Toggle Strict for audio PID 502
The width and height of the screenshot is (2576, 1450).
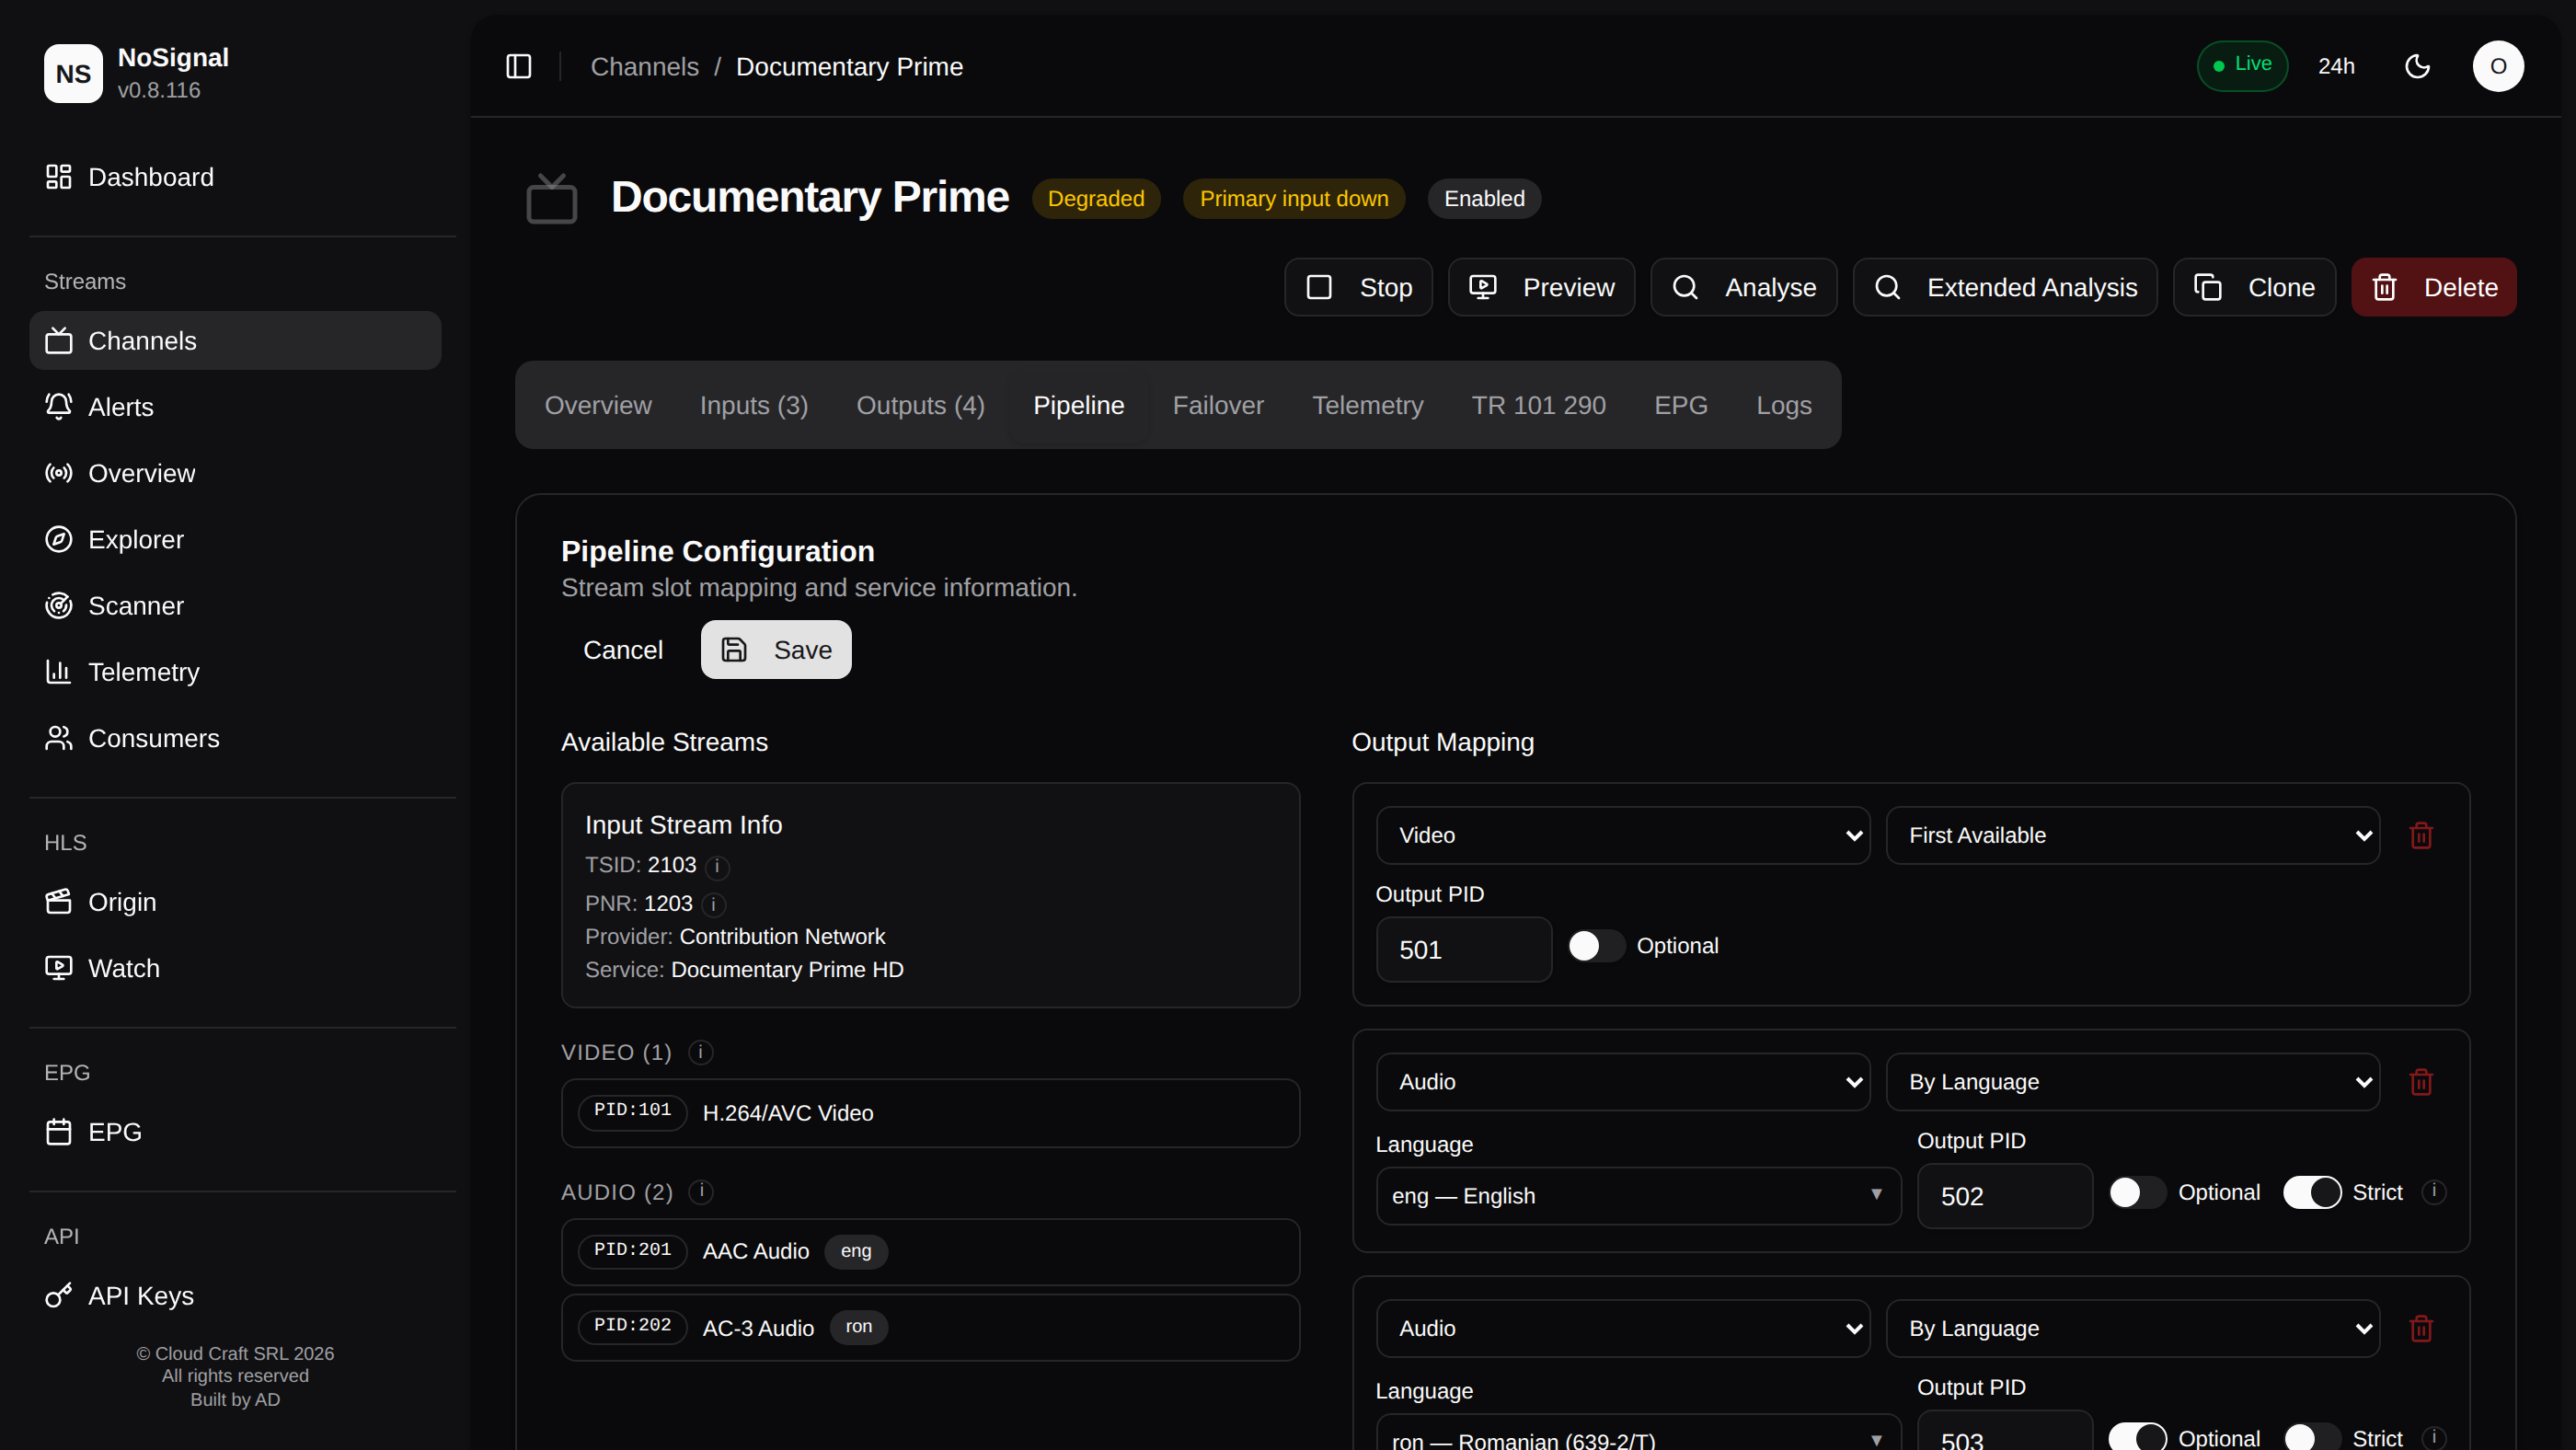[x=2312, y=1192]
